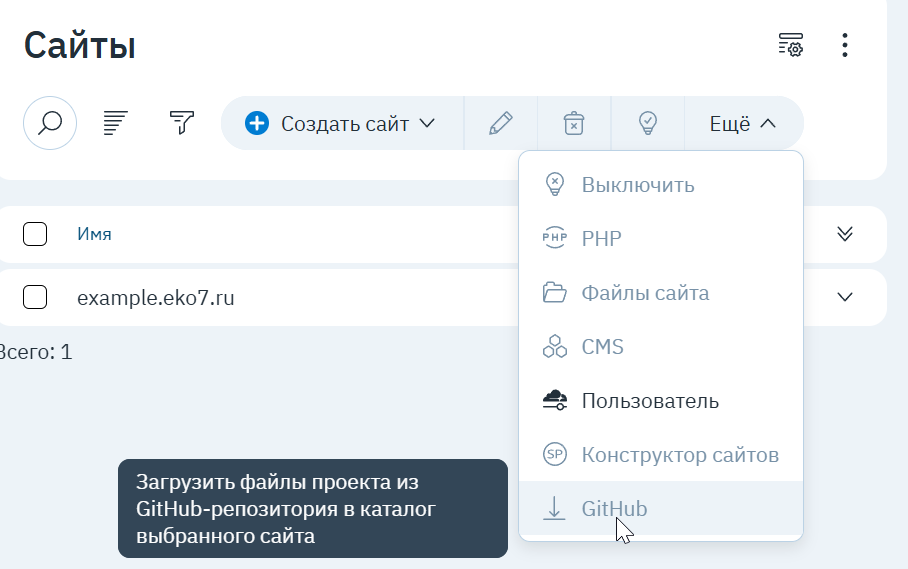The width and height of the screenshot is (908, 569).
Task: Choose Файлы сайта menu item
Action: coord(661,292)
